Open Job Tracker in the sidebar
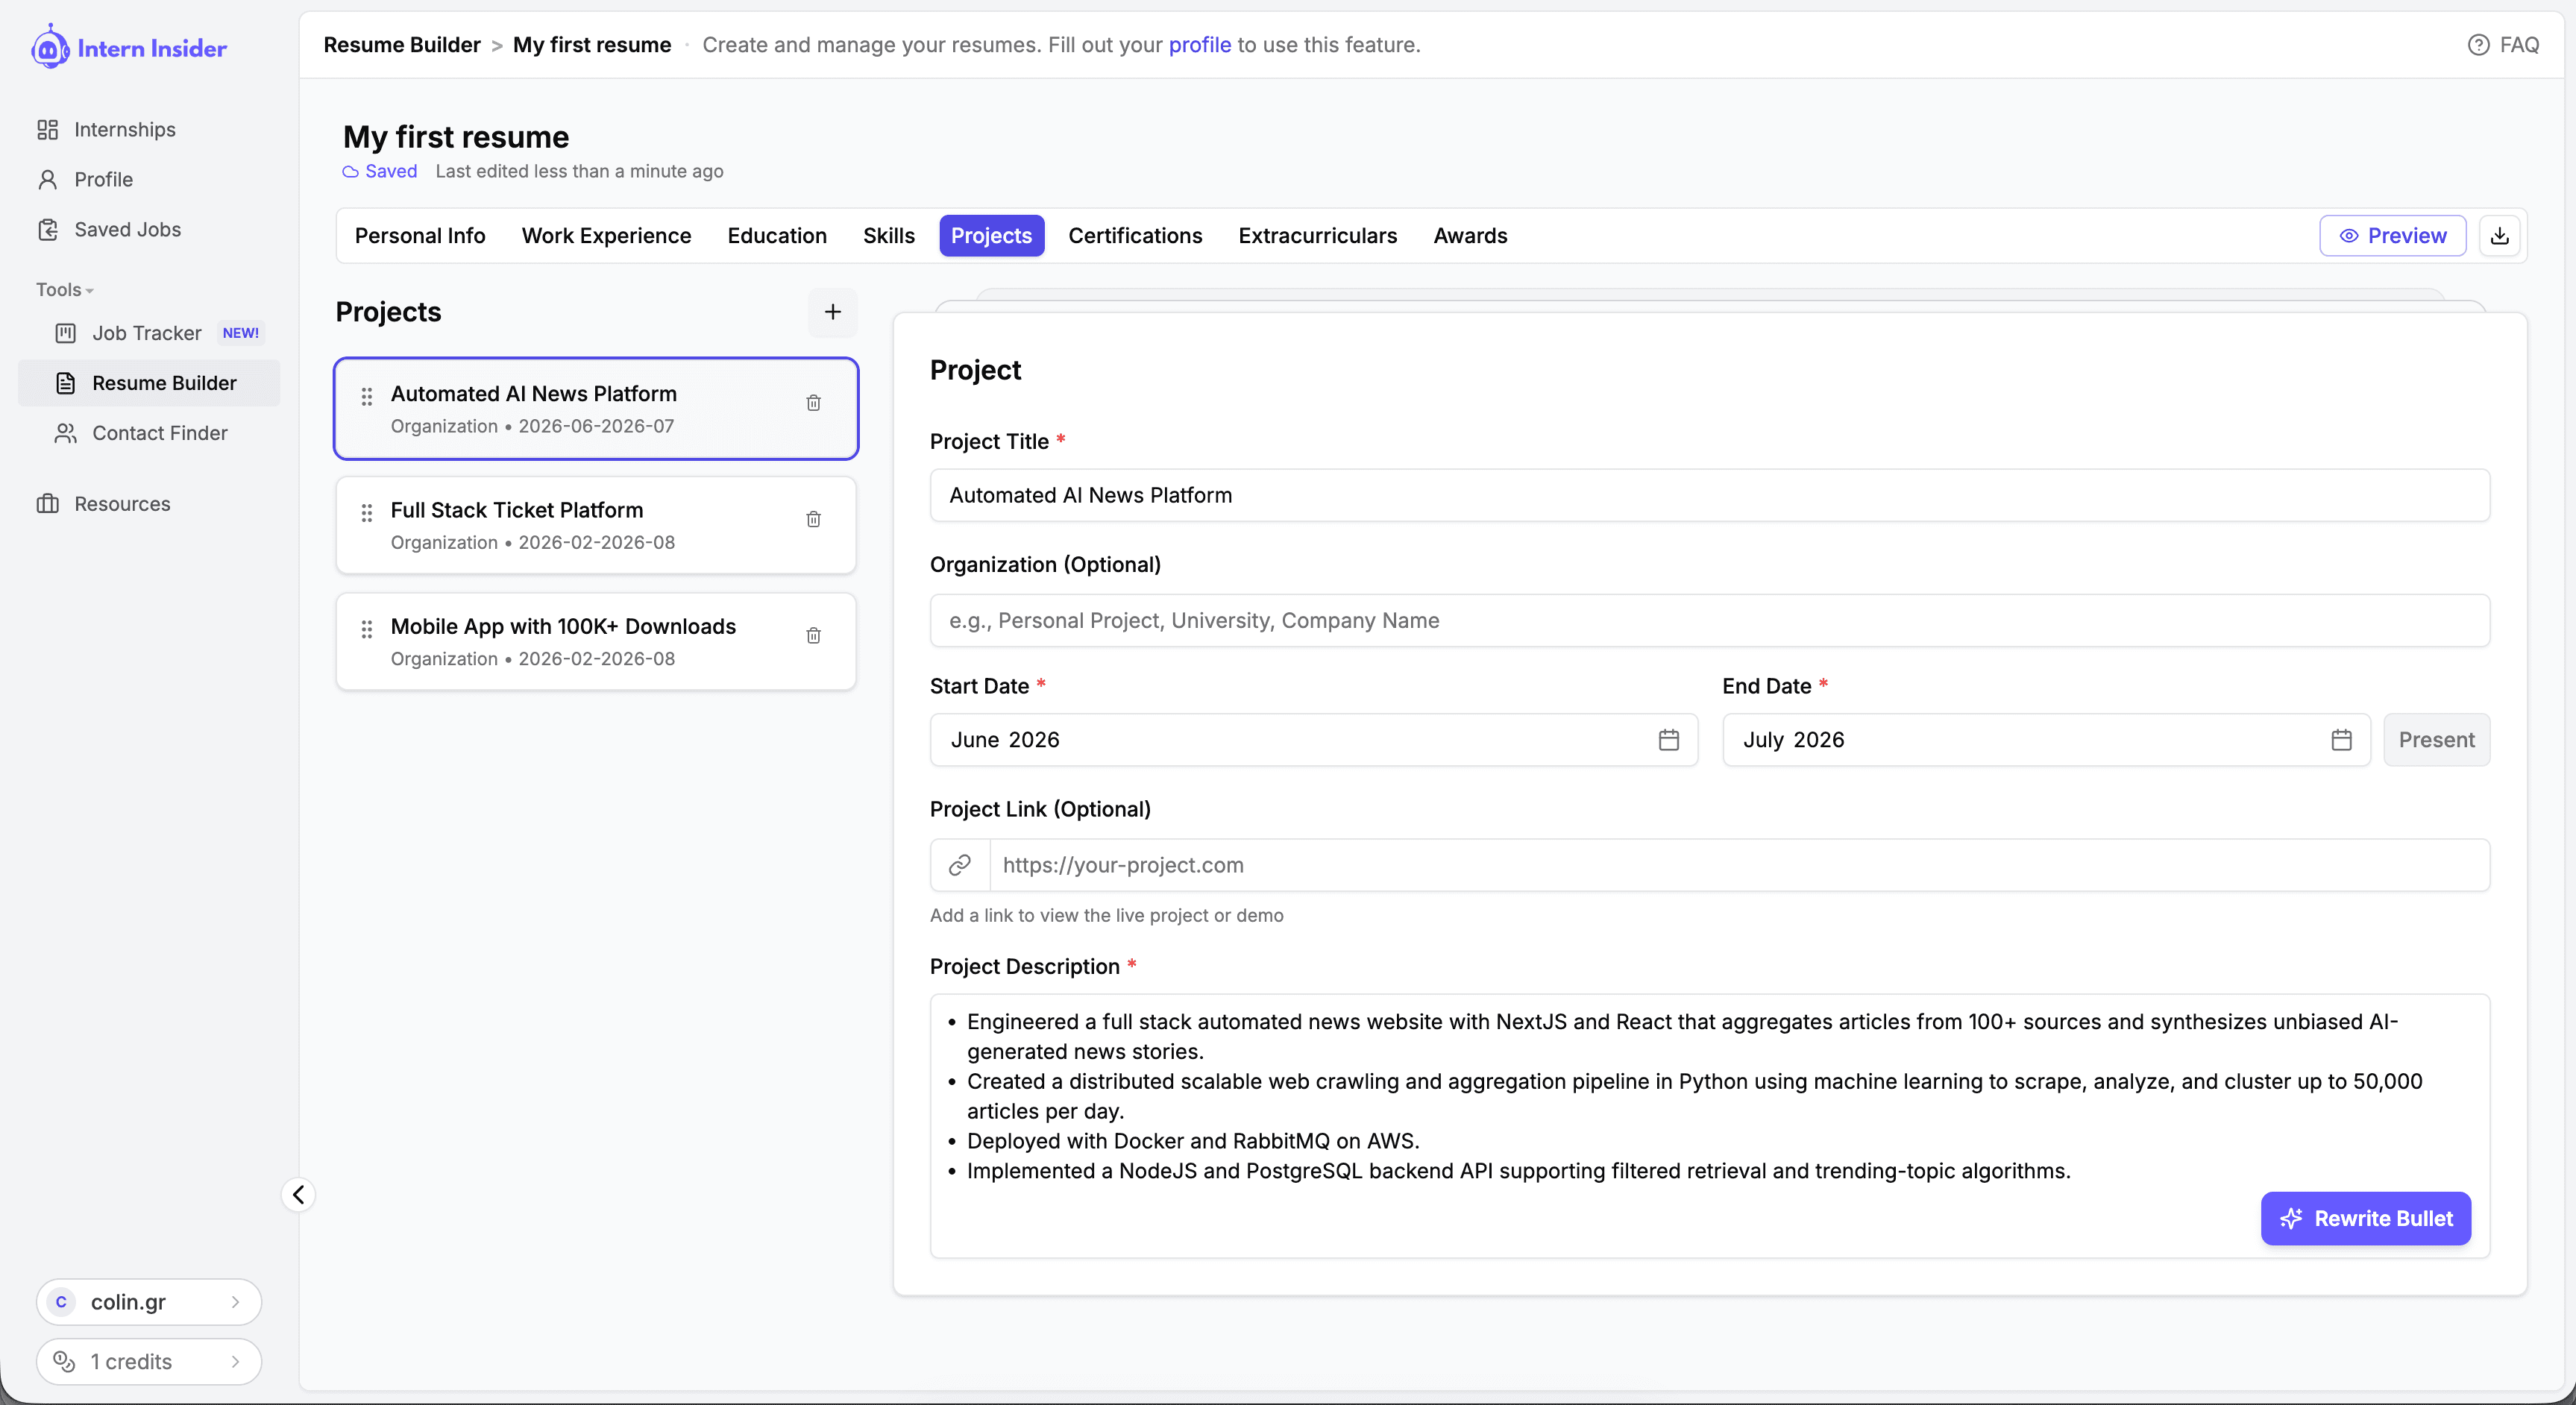 pyautogui.click(x=147, y=333)
